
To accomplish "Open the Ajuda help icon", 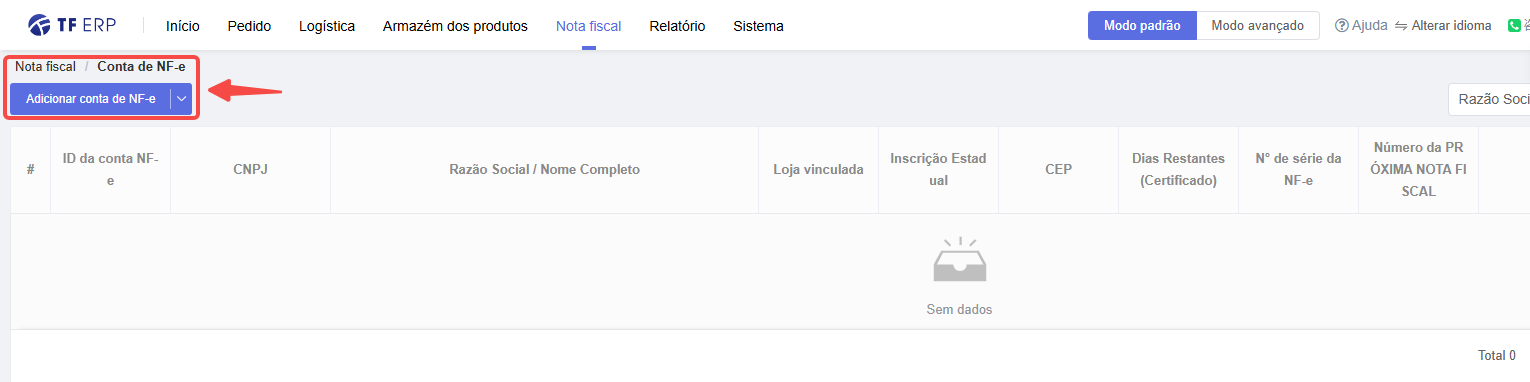I will 1342,26.
